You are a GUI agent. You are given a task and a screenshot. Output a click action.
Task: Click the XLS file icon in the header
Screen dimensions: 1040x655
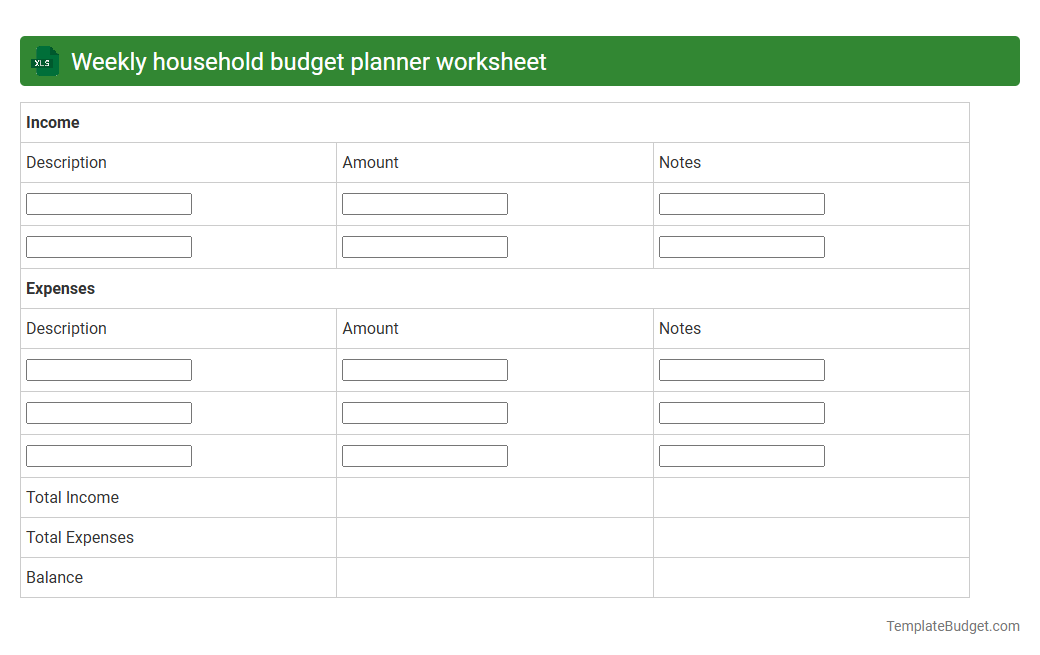[x=44, y=61]
